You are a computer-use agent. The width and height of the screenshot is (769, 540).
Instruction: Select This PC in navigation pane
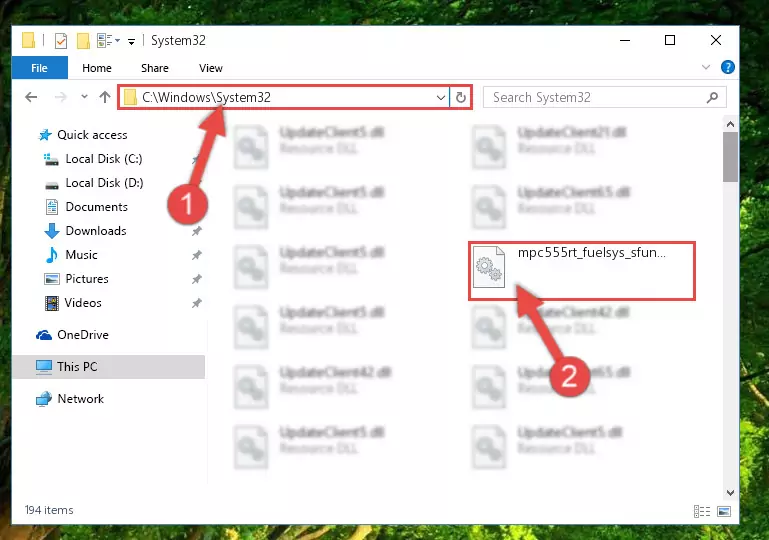tap(108, 367)
